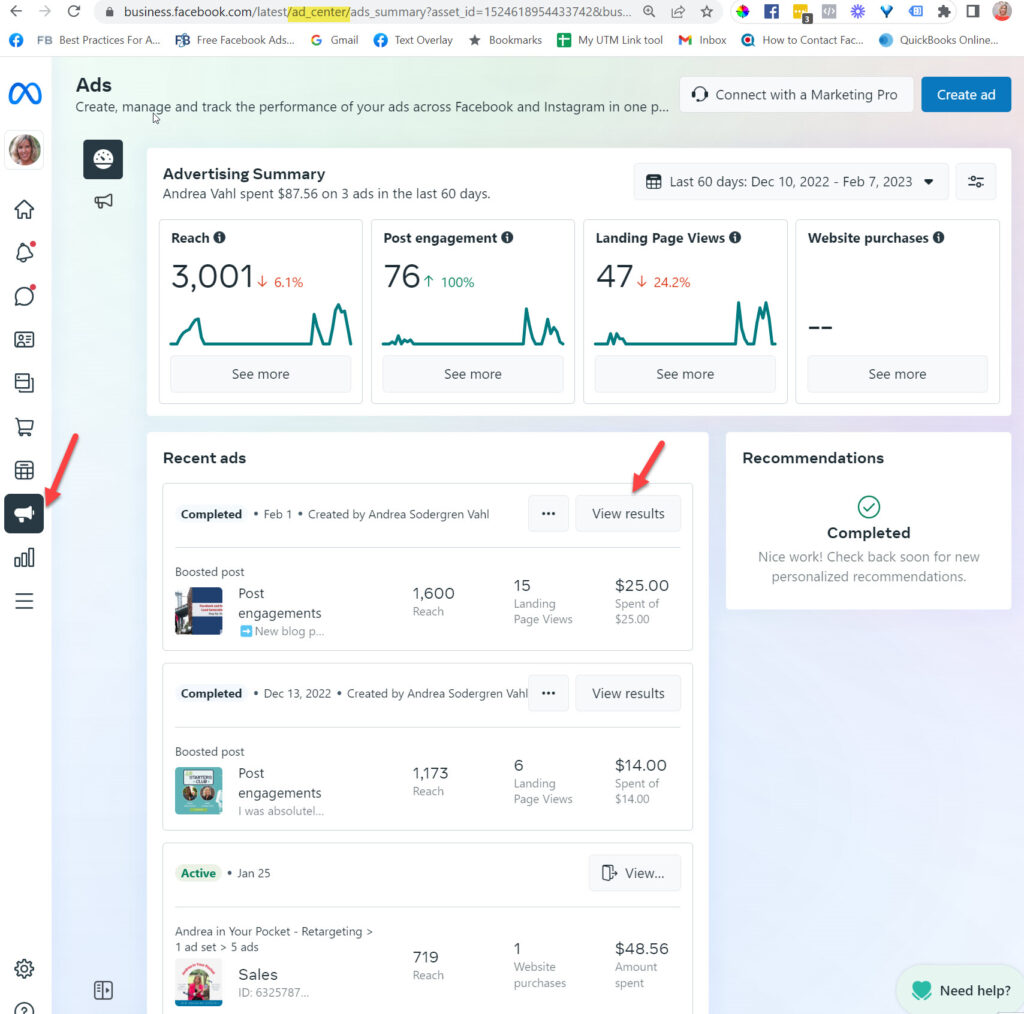Click the Active status label on Jan 25 ad
1024x1014 pixels.
click(198, 873)
